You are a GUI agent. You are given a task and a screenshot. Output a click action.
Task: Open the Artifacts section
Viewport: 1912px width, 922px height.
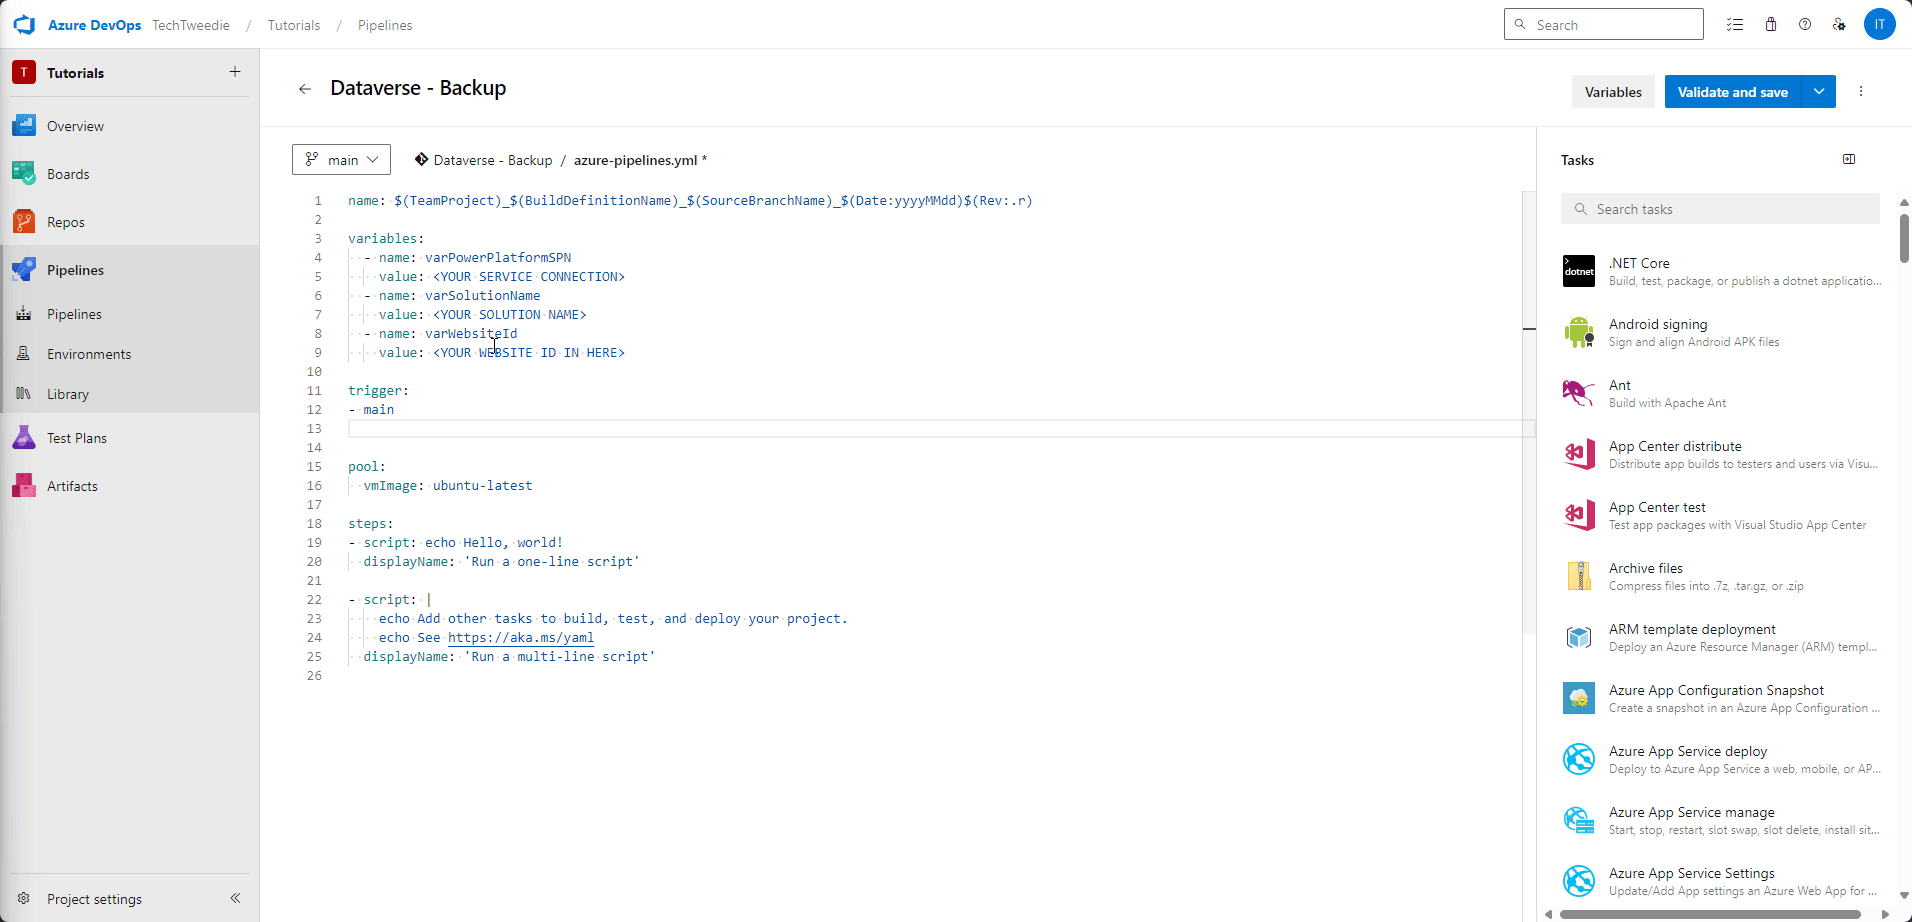(x=71, y=485)
